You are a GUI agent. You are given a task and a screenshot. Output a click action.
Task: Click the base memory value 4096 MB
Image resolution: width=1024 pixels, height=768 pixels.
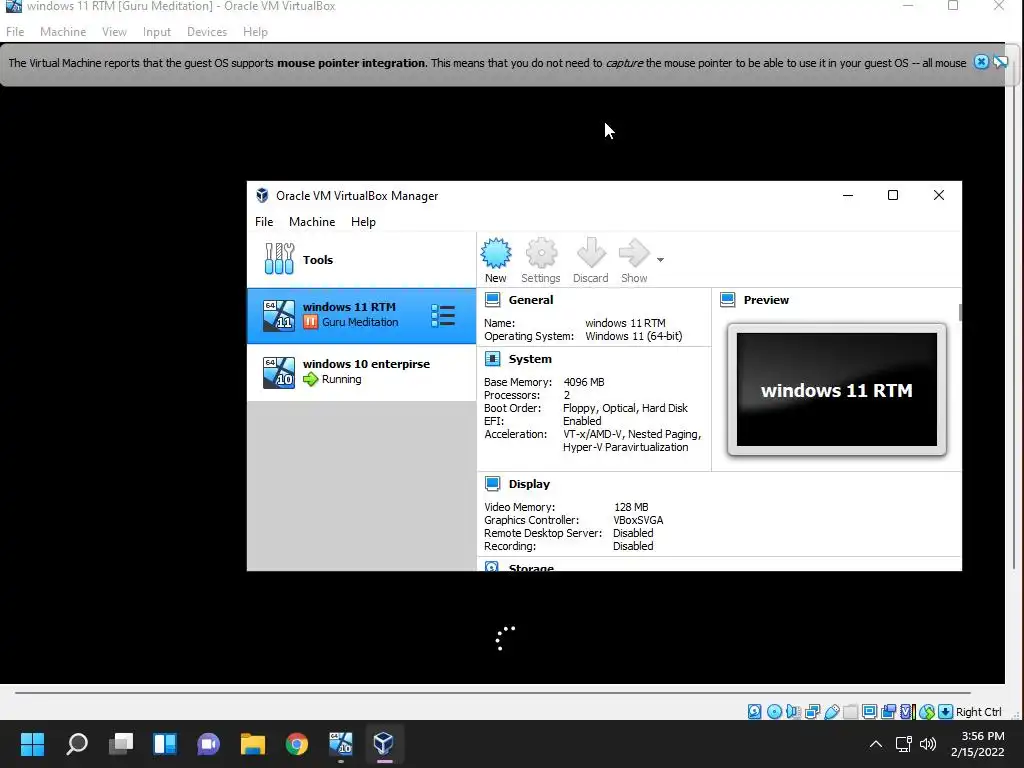584,382
